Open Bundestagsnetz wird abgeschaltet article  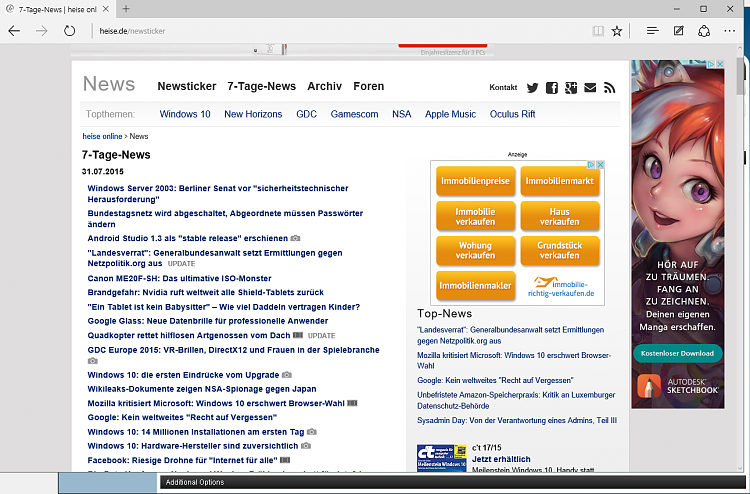click(225, 219)
